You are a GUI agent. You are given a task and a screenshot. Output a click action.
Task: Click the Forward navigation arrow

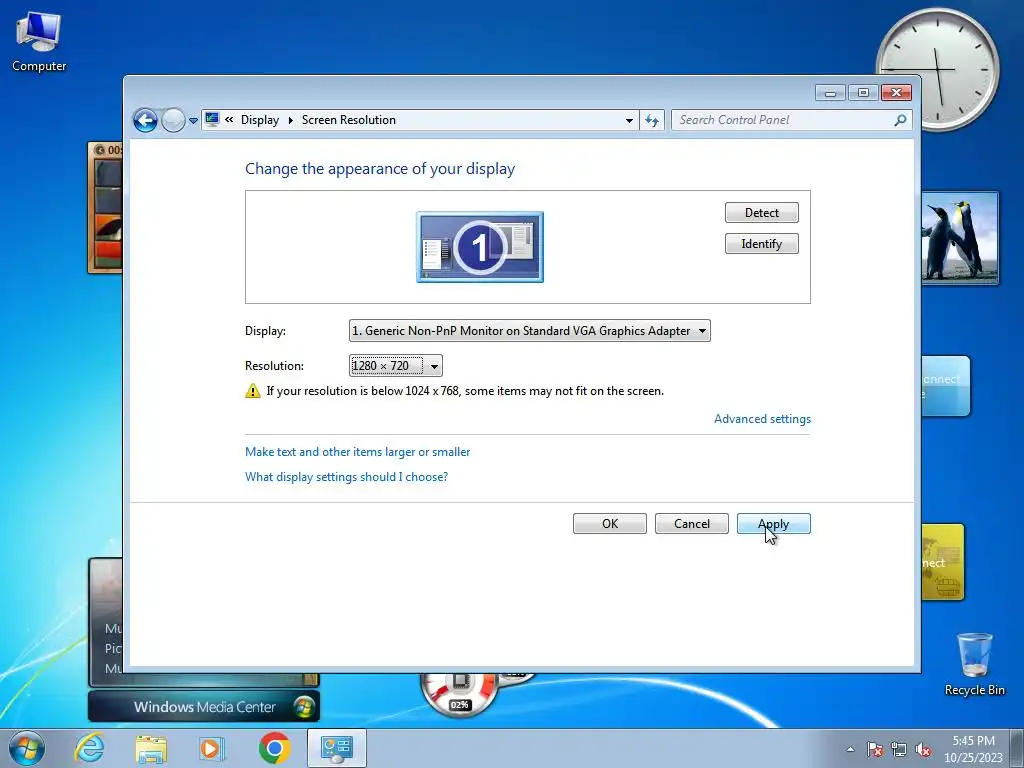[173, 120]
